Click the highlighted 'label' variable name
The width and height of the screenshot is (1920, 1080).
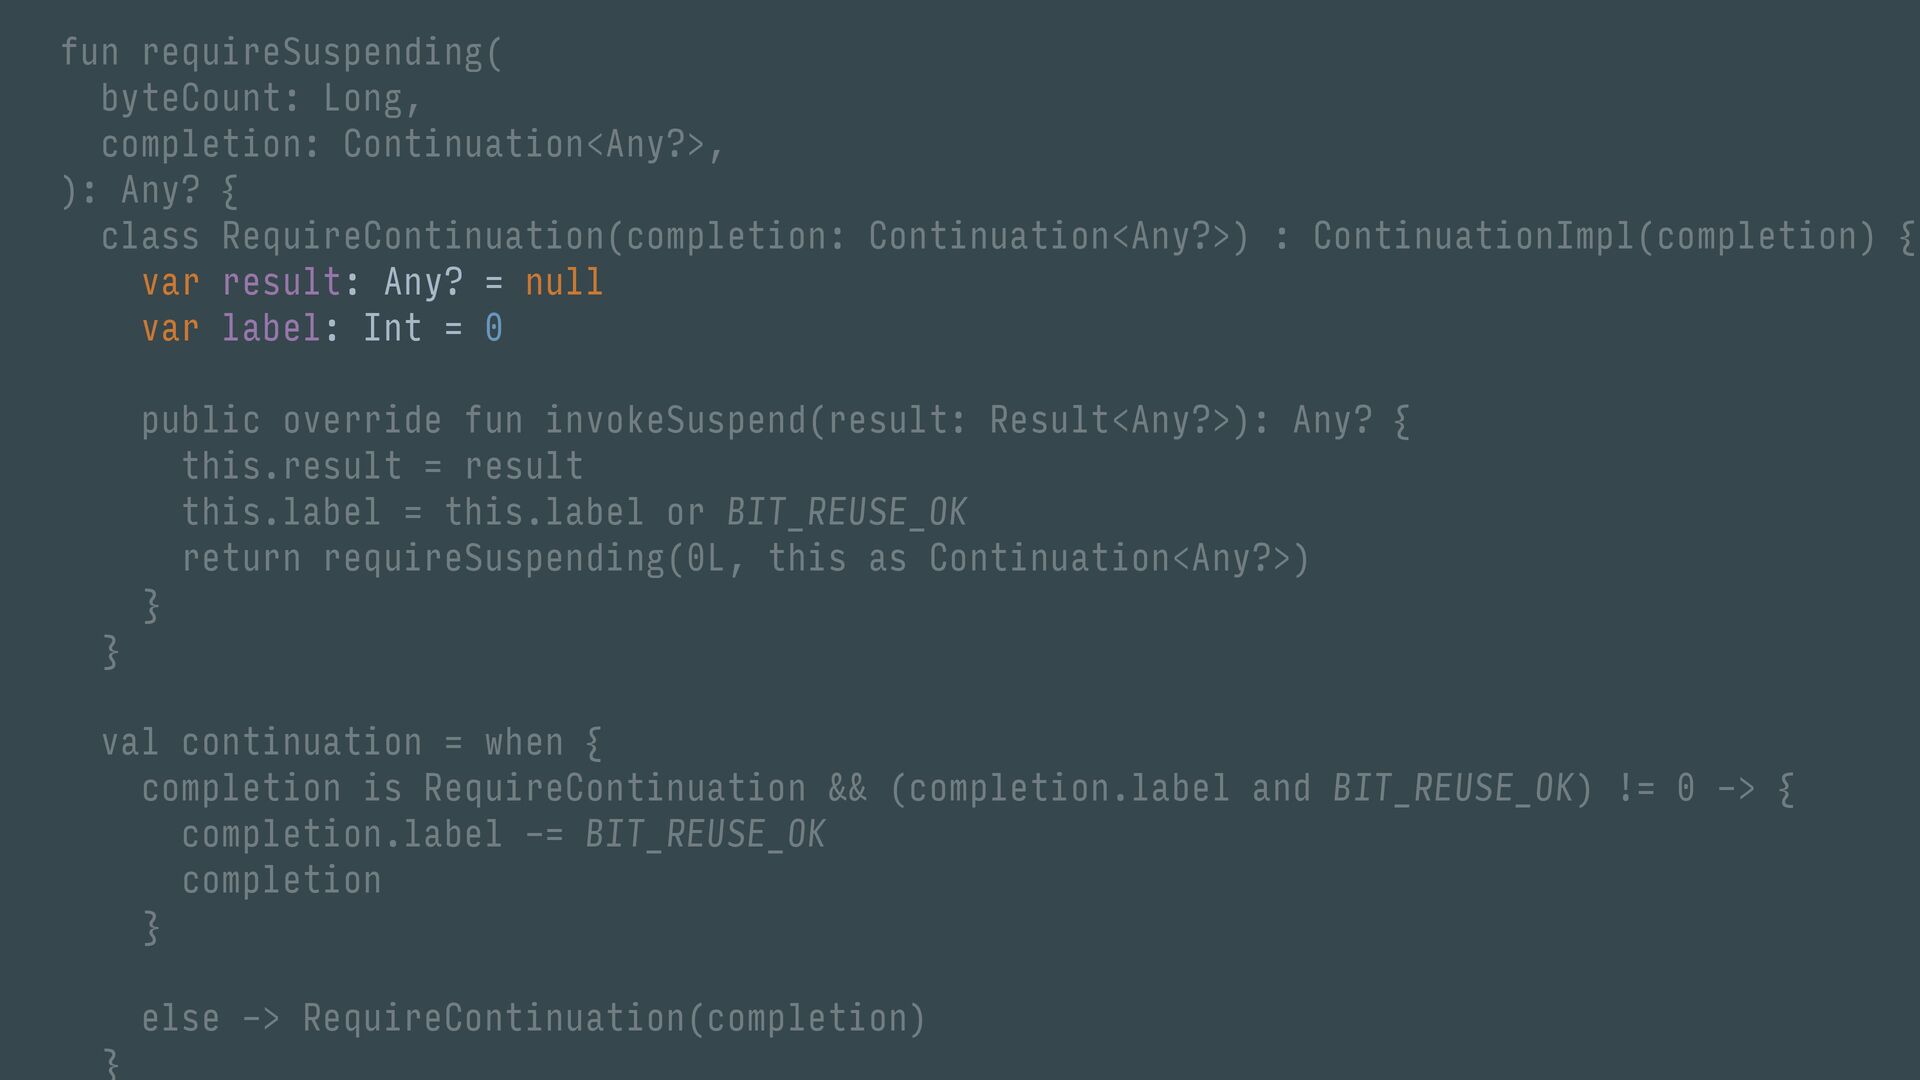(x=272, y=329)
